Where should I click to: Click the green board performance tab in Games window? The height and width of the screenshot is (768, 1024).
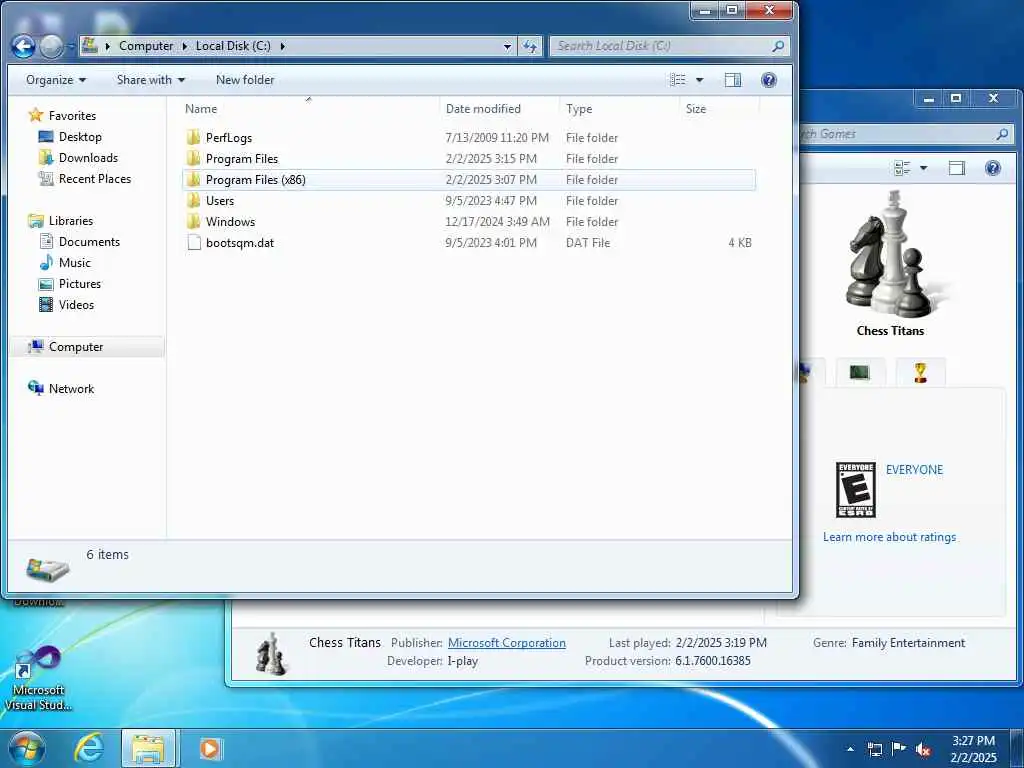860,372
